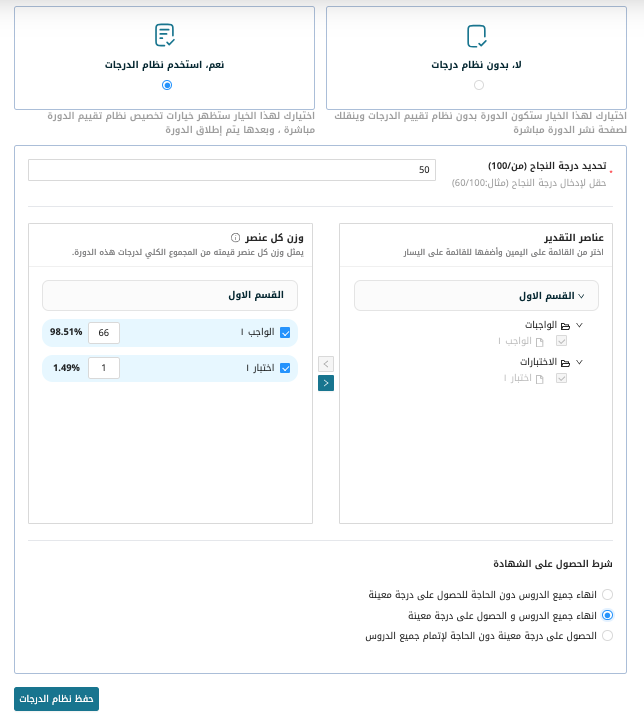Click the teal right-arrow transfer button
644x722 pixels.
click(326, 383)
